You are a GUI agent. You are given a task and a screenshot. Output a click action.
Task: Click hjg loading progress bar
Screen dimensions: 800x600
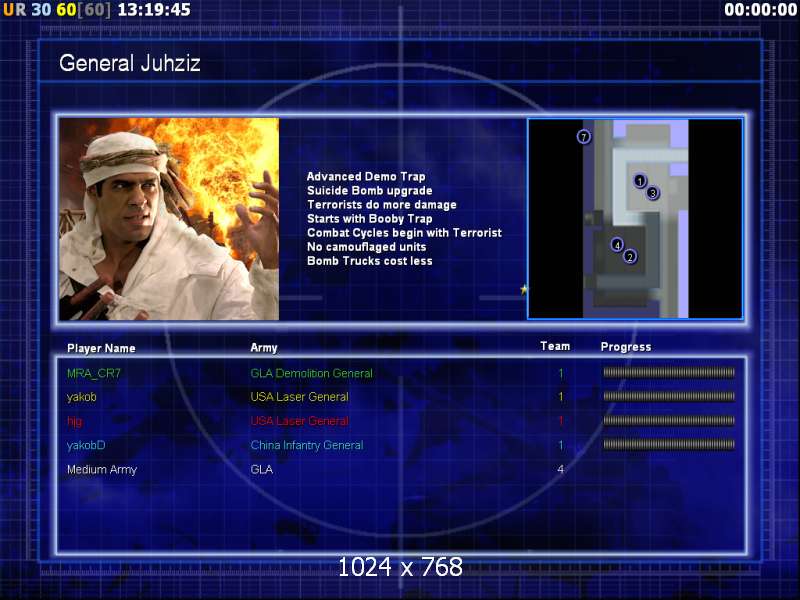pyautogui.click(x=669, y=421)
